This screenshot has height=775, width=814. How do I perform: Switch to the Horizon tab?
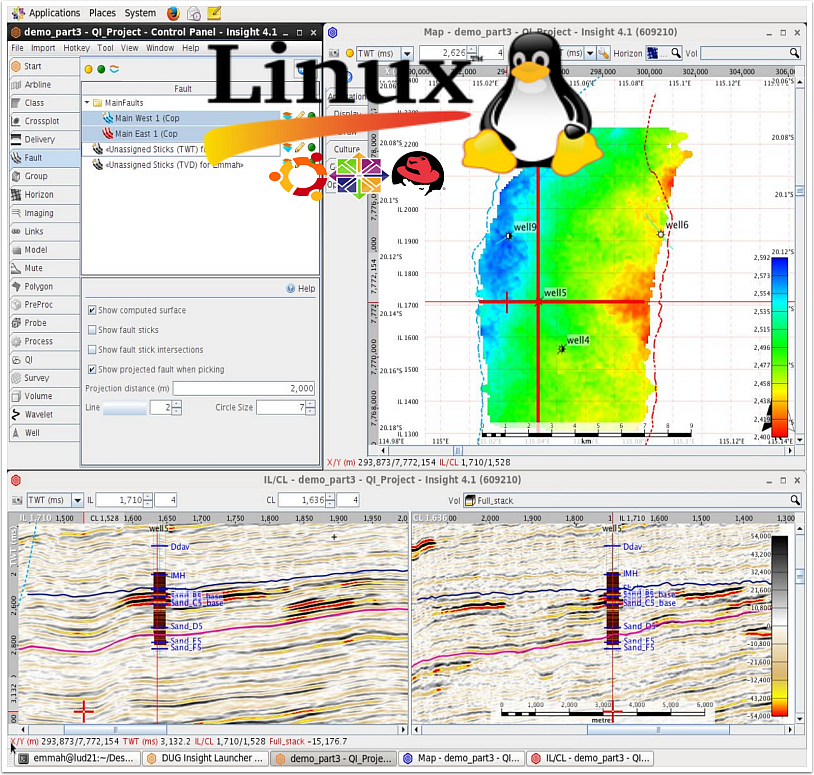pyautogui.click(x=45, y=195)
